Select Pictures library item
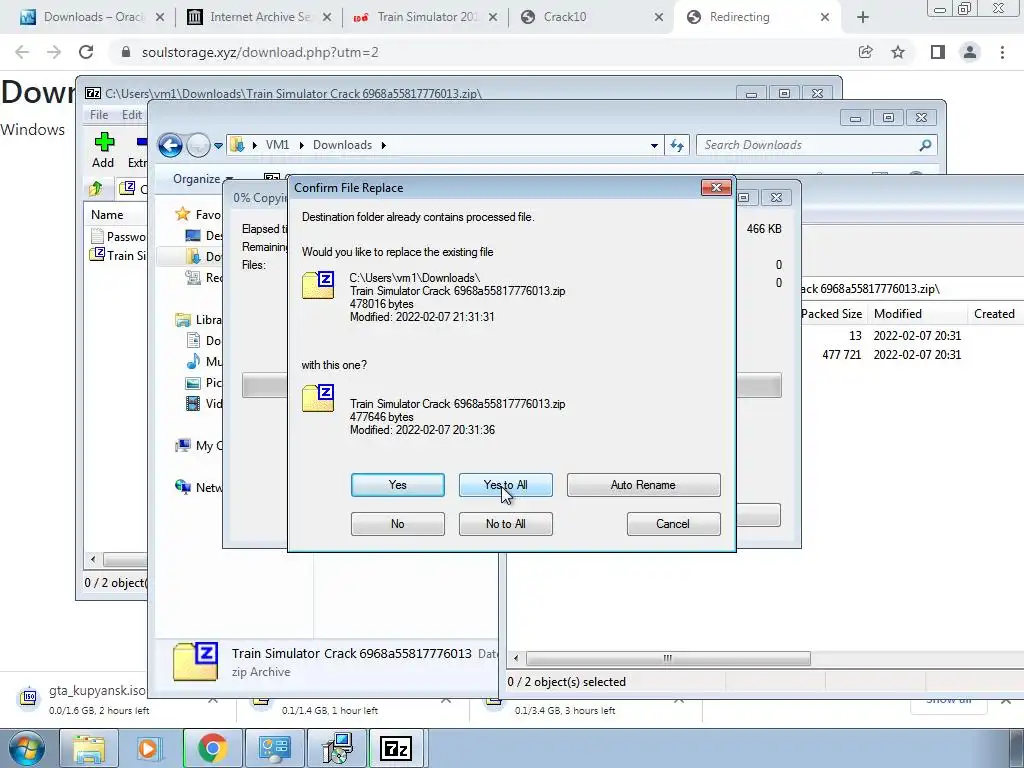Viewport: 1024px width, 768px height. point(204,383)
